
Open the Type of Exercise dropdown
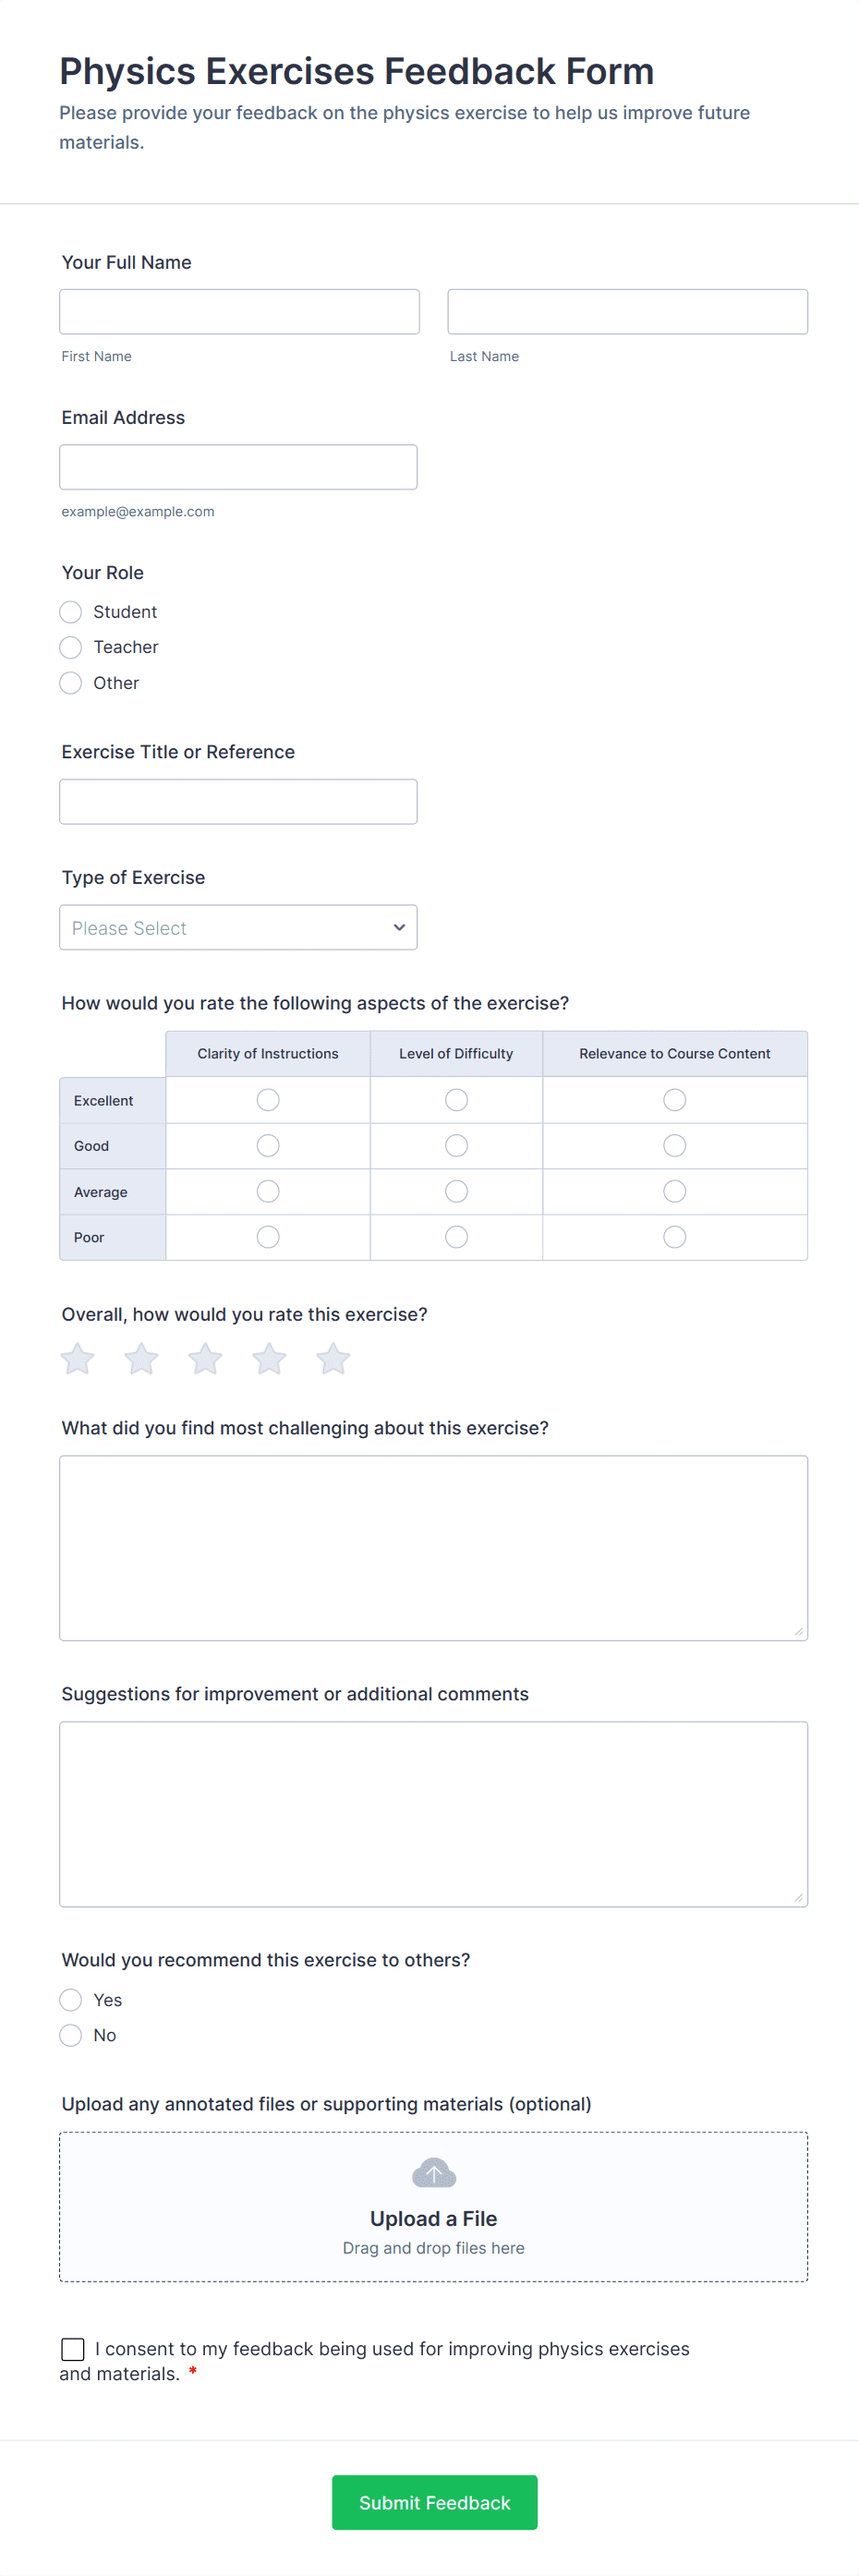[x=238, y=927]
